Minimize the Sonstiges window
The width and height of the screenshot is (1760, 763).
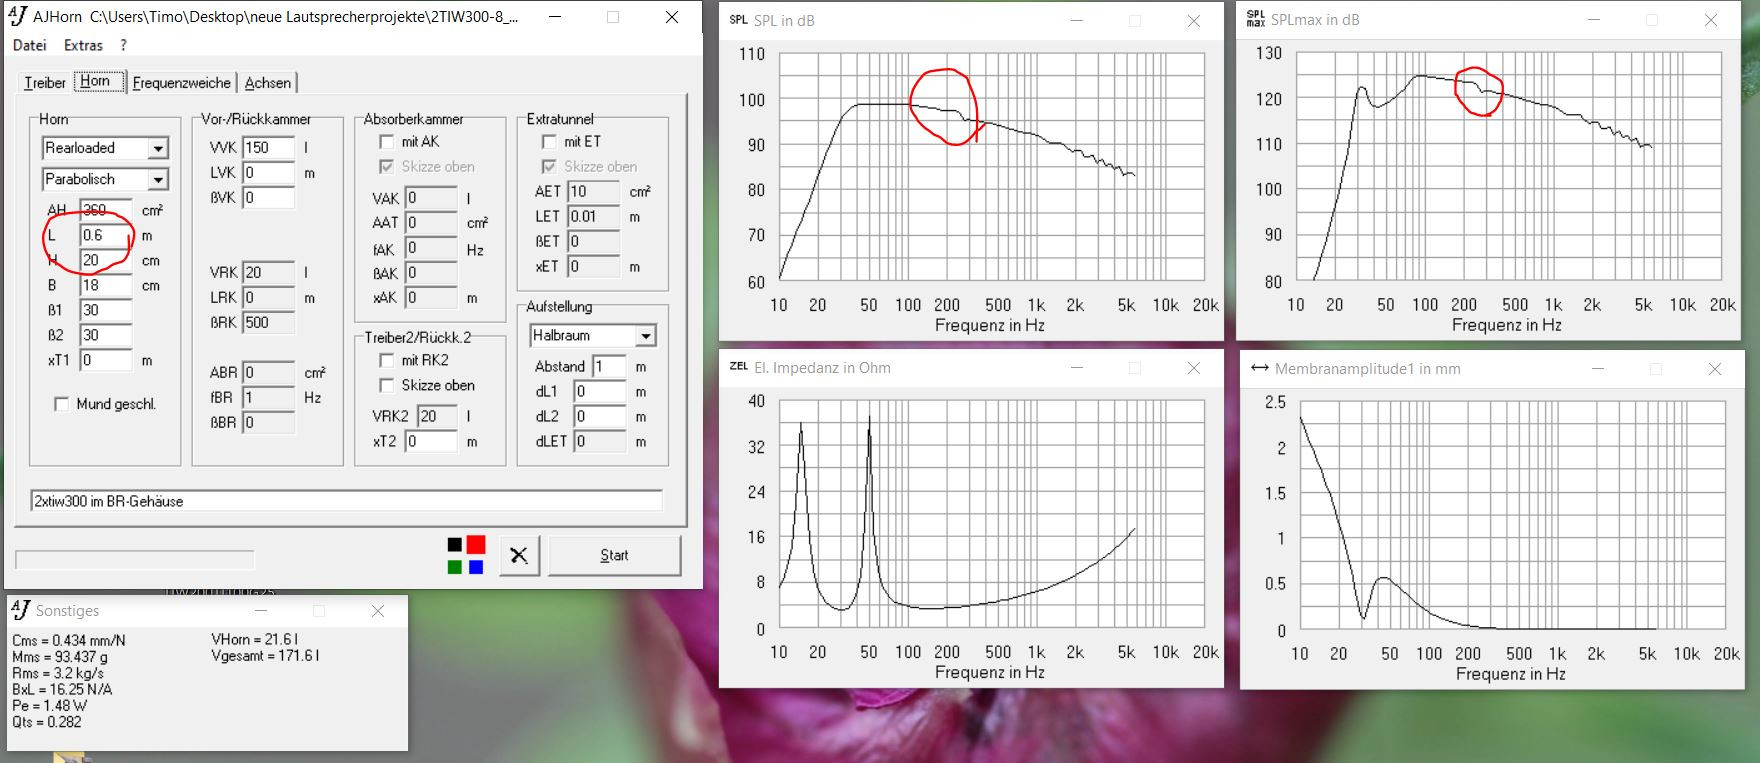click(x=261, y=610)
